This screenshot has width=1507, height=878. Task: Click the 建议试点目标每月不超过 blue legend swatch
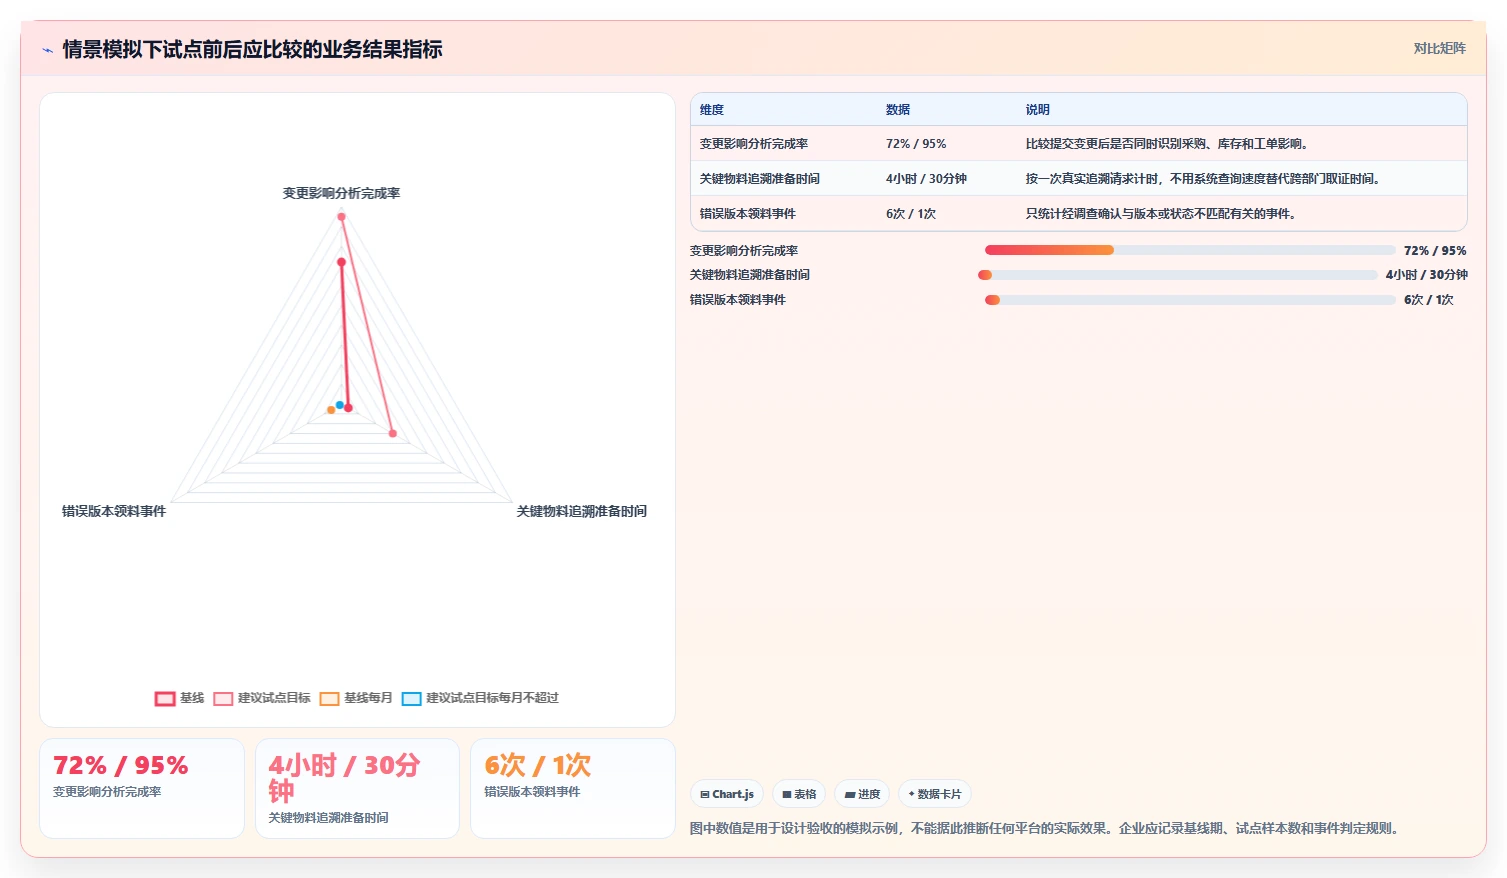click(412, 699)
